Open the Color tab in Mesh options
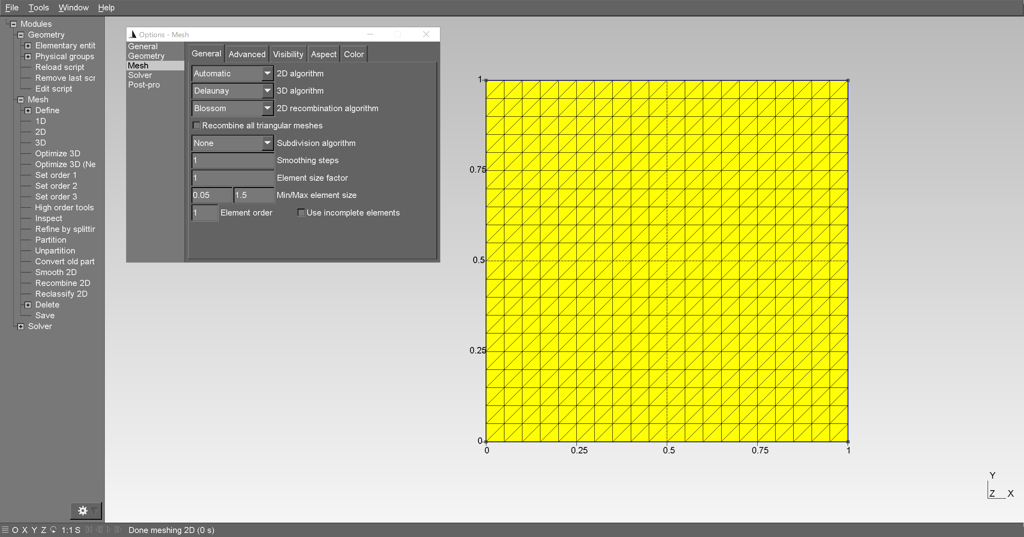Screen dimensions: 1024x537 point(354,54)
